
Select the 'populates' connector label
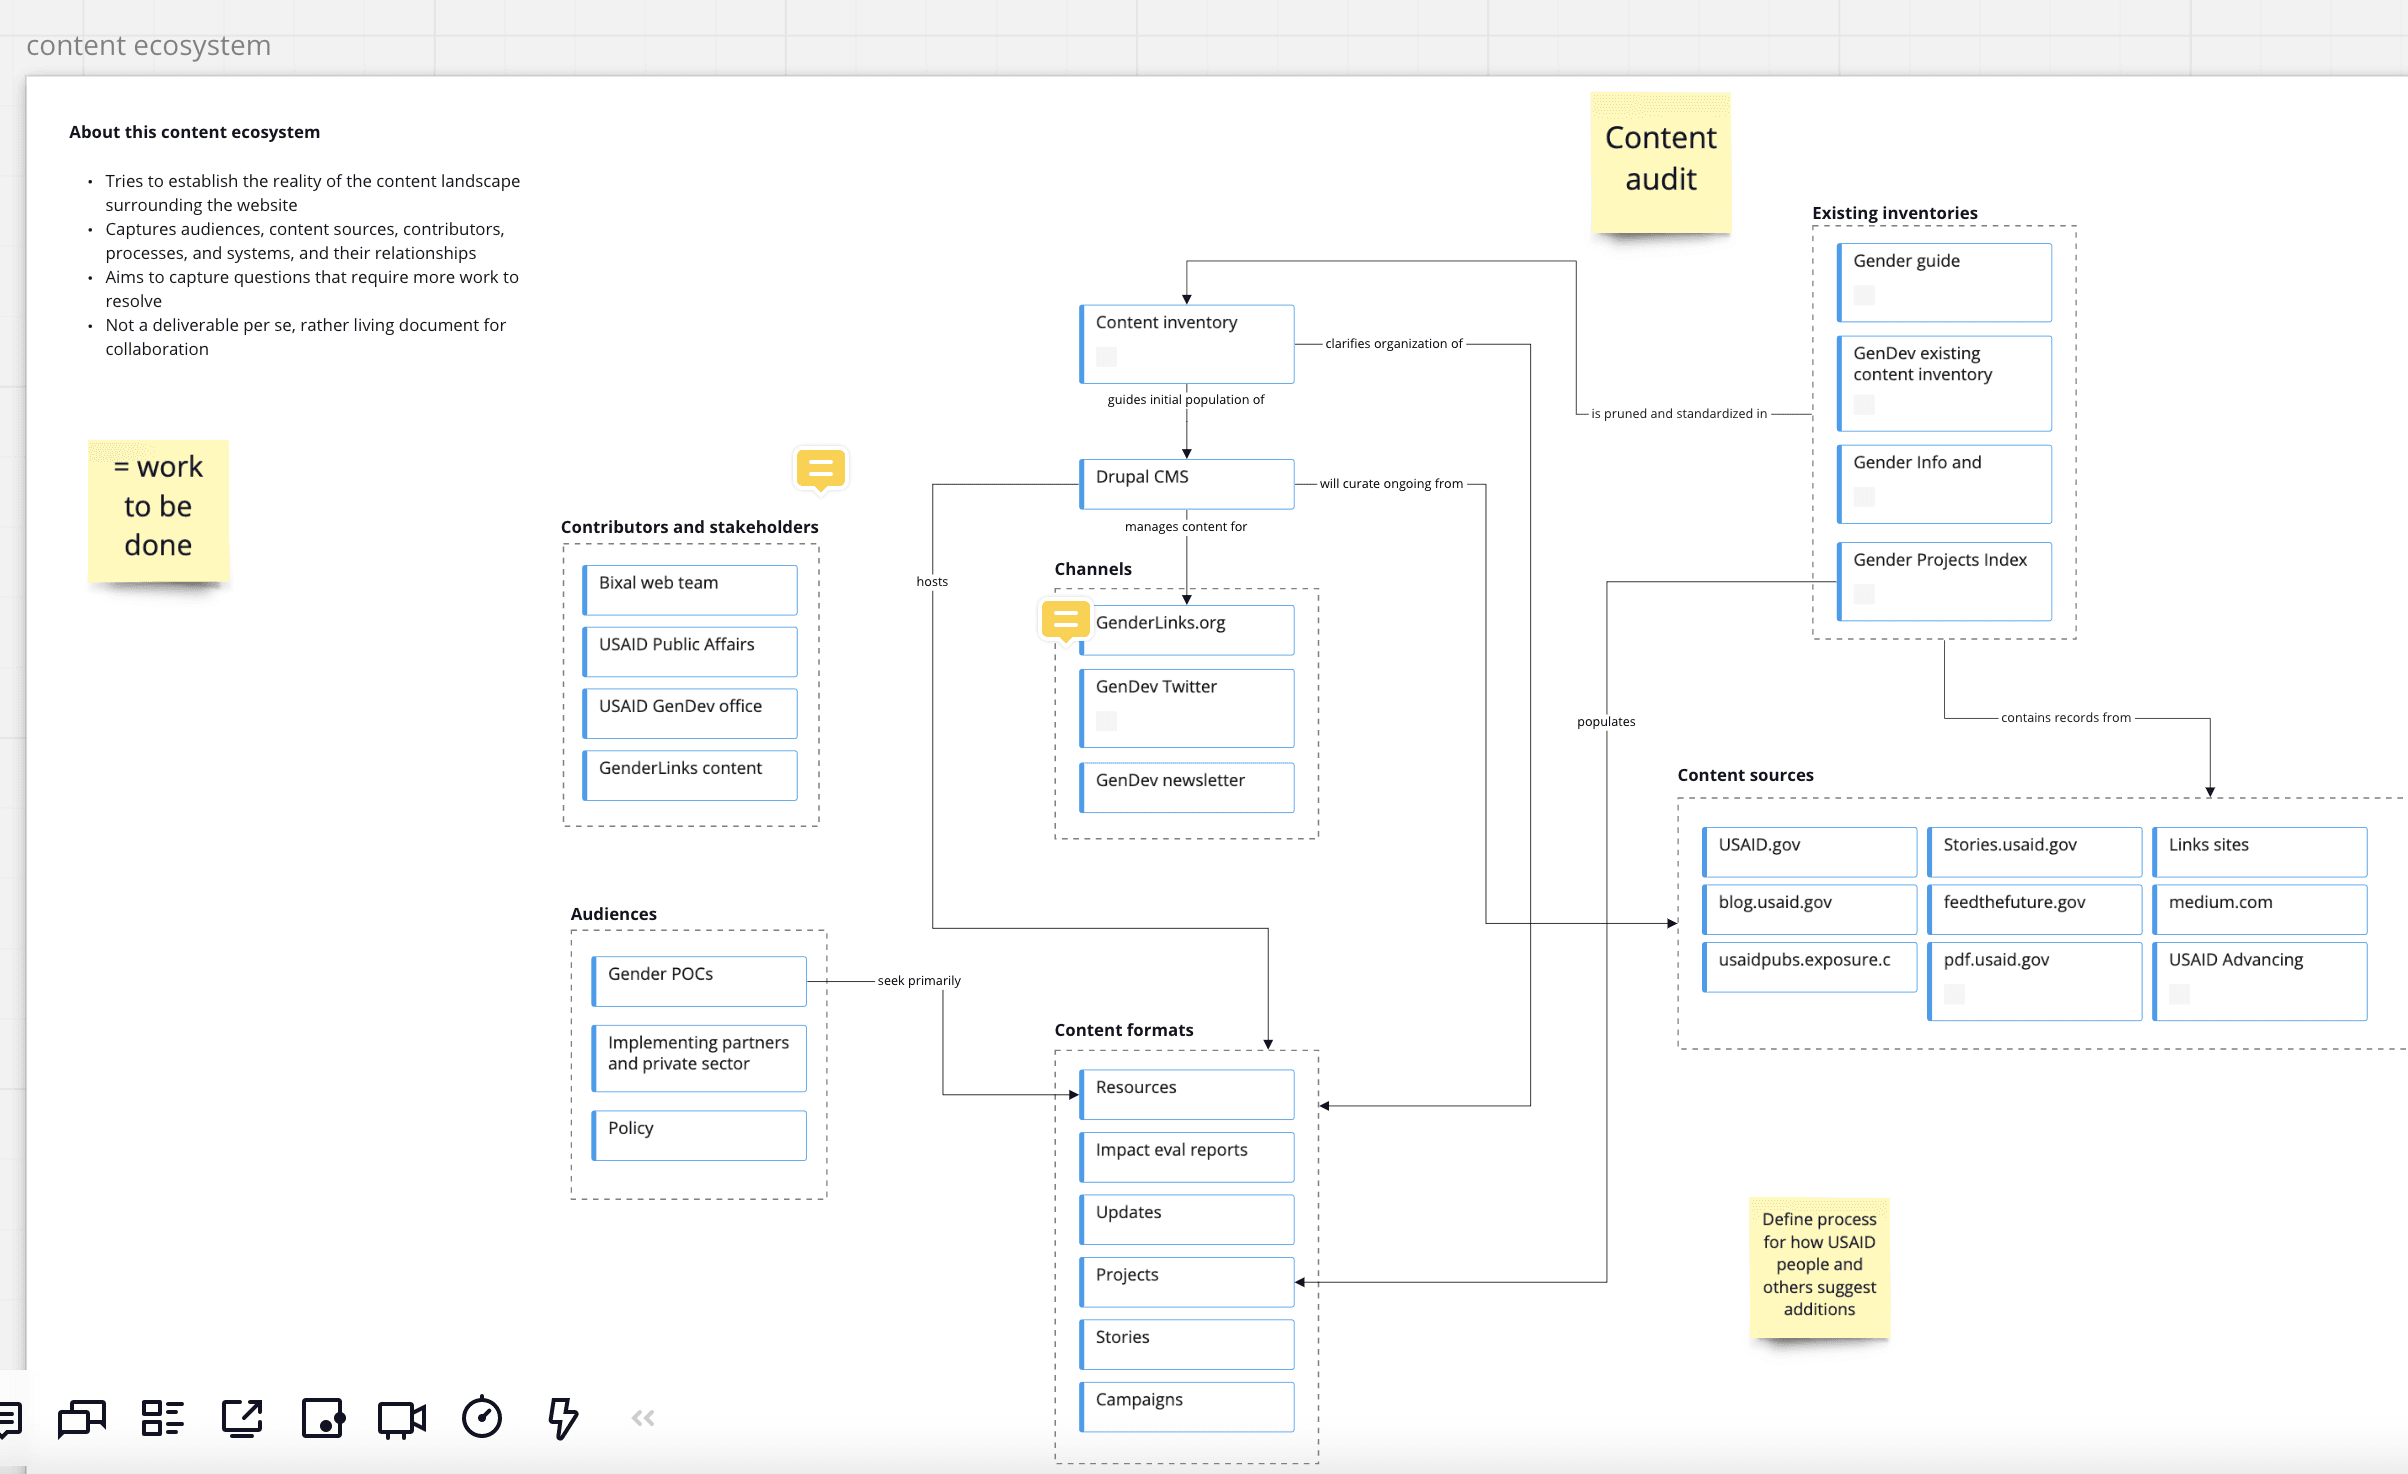click(x=1606, y=722)
